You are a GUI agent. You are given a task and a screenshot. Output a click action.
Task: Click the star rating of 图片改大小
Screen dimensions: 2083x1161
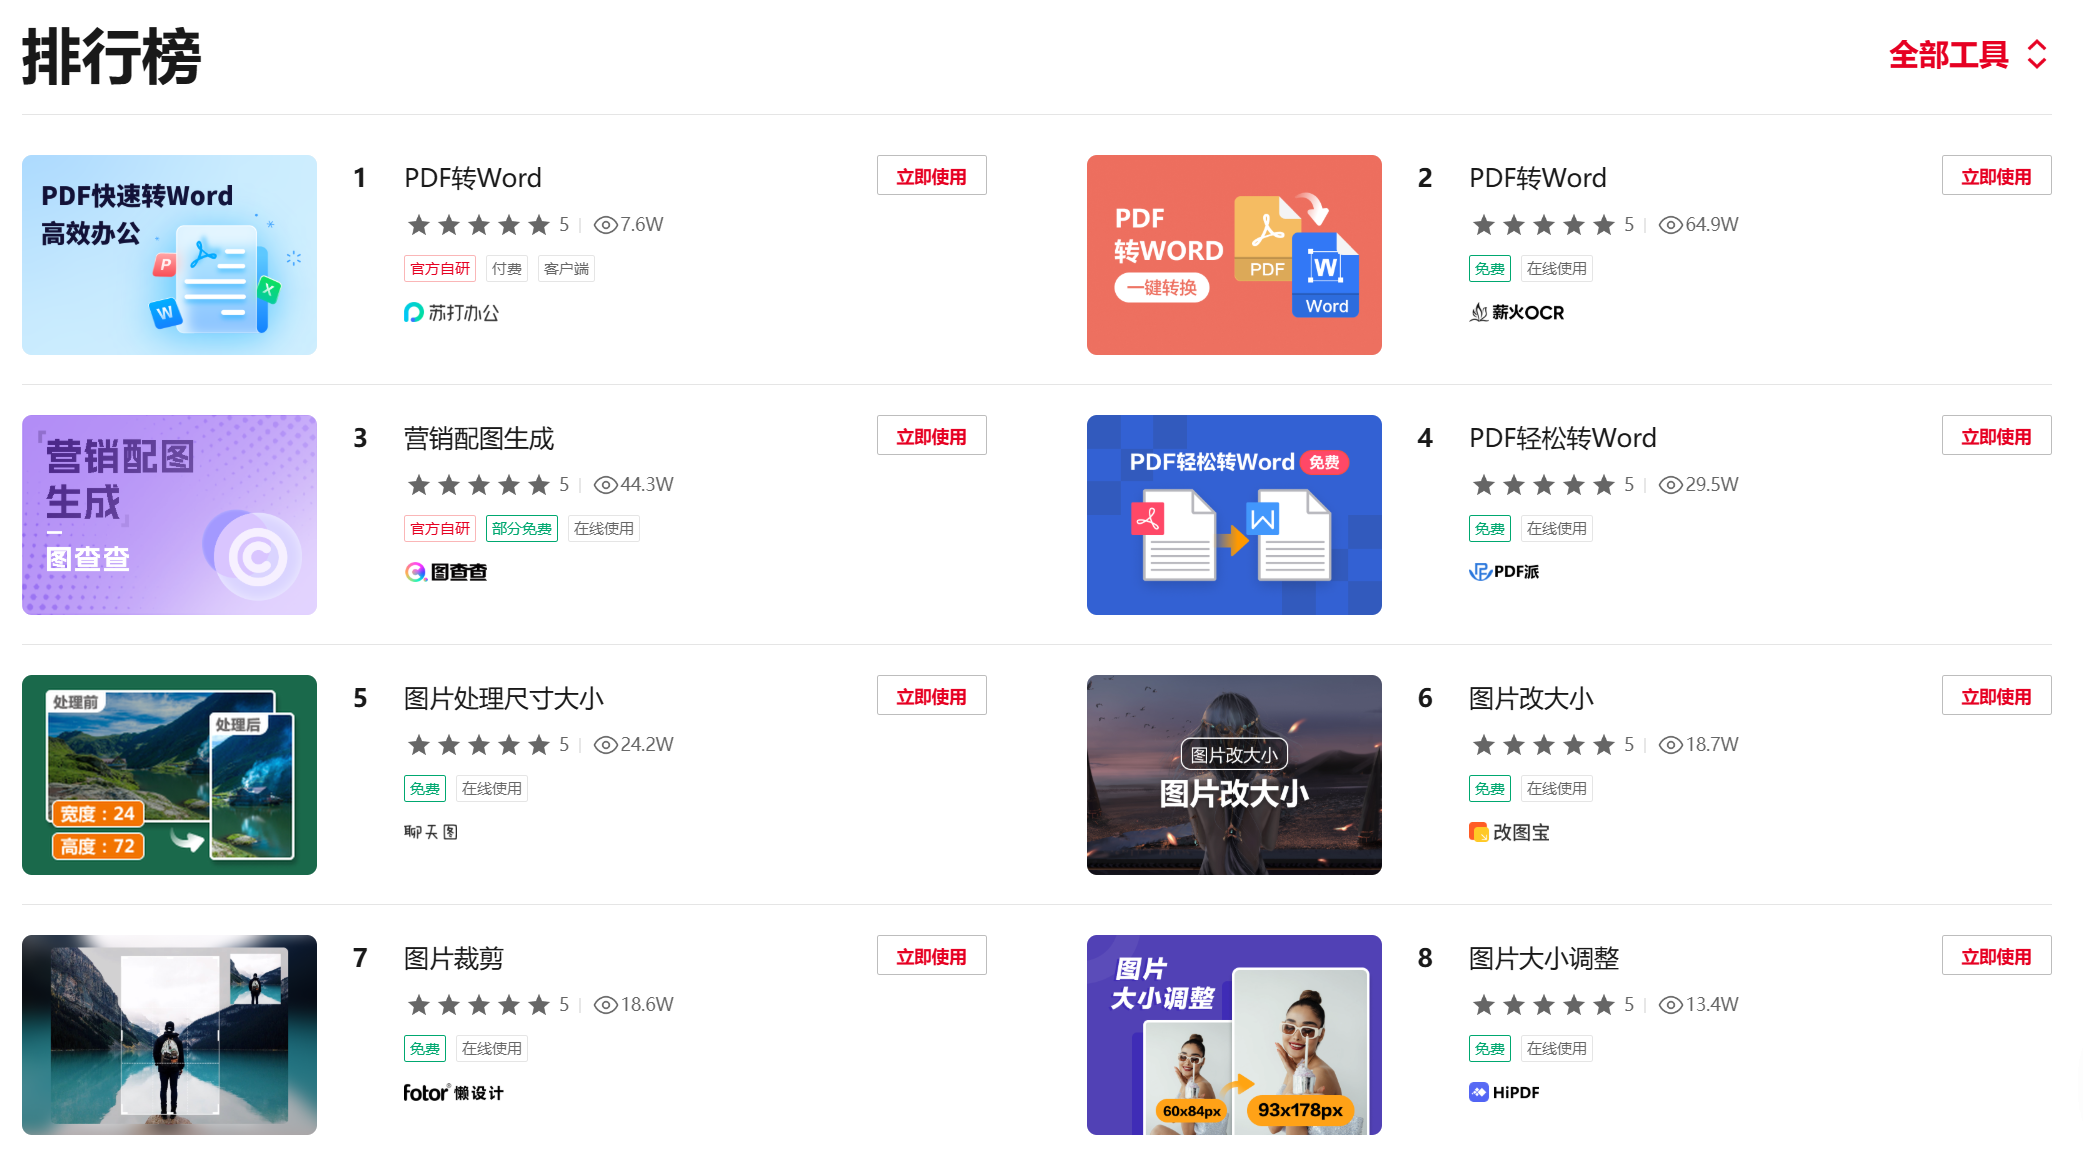[x=1544, y=745]
